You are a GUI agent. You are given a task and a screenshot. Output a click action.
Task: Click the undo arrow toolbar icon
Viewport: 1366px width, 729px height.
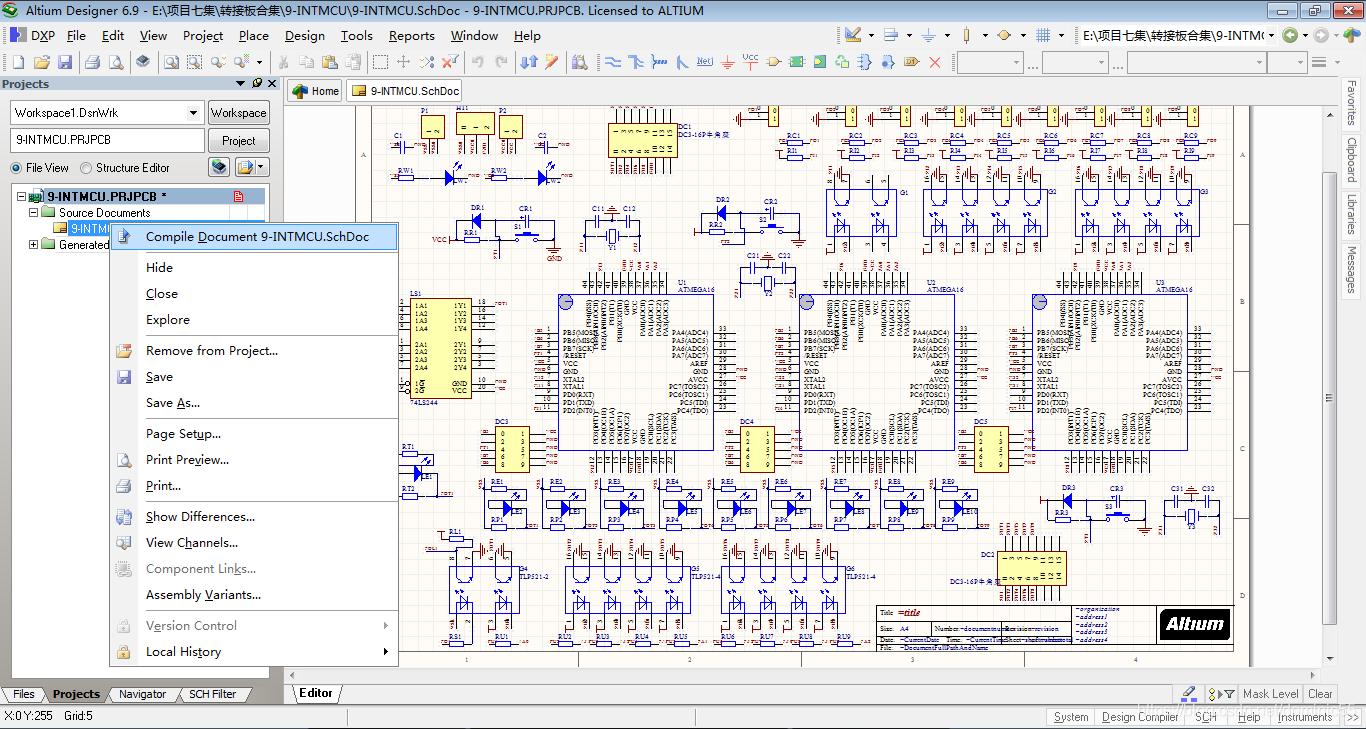477,62
